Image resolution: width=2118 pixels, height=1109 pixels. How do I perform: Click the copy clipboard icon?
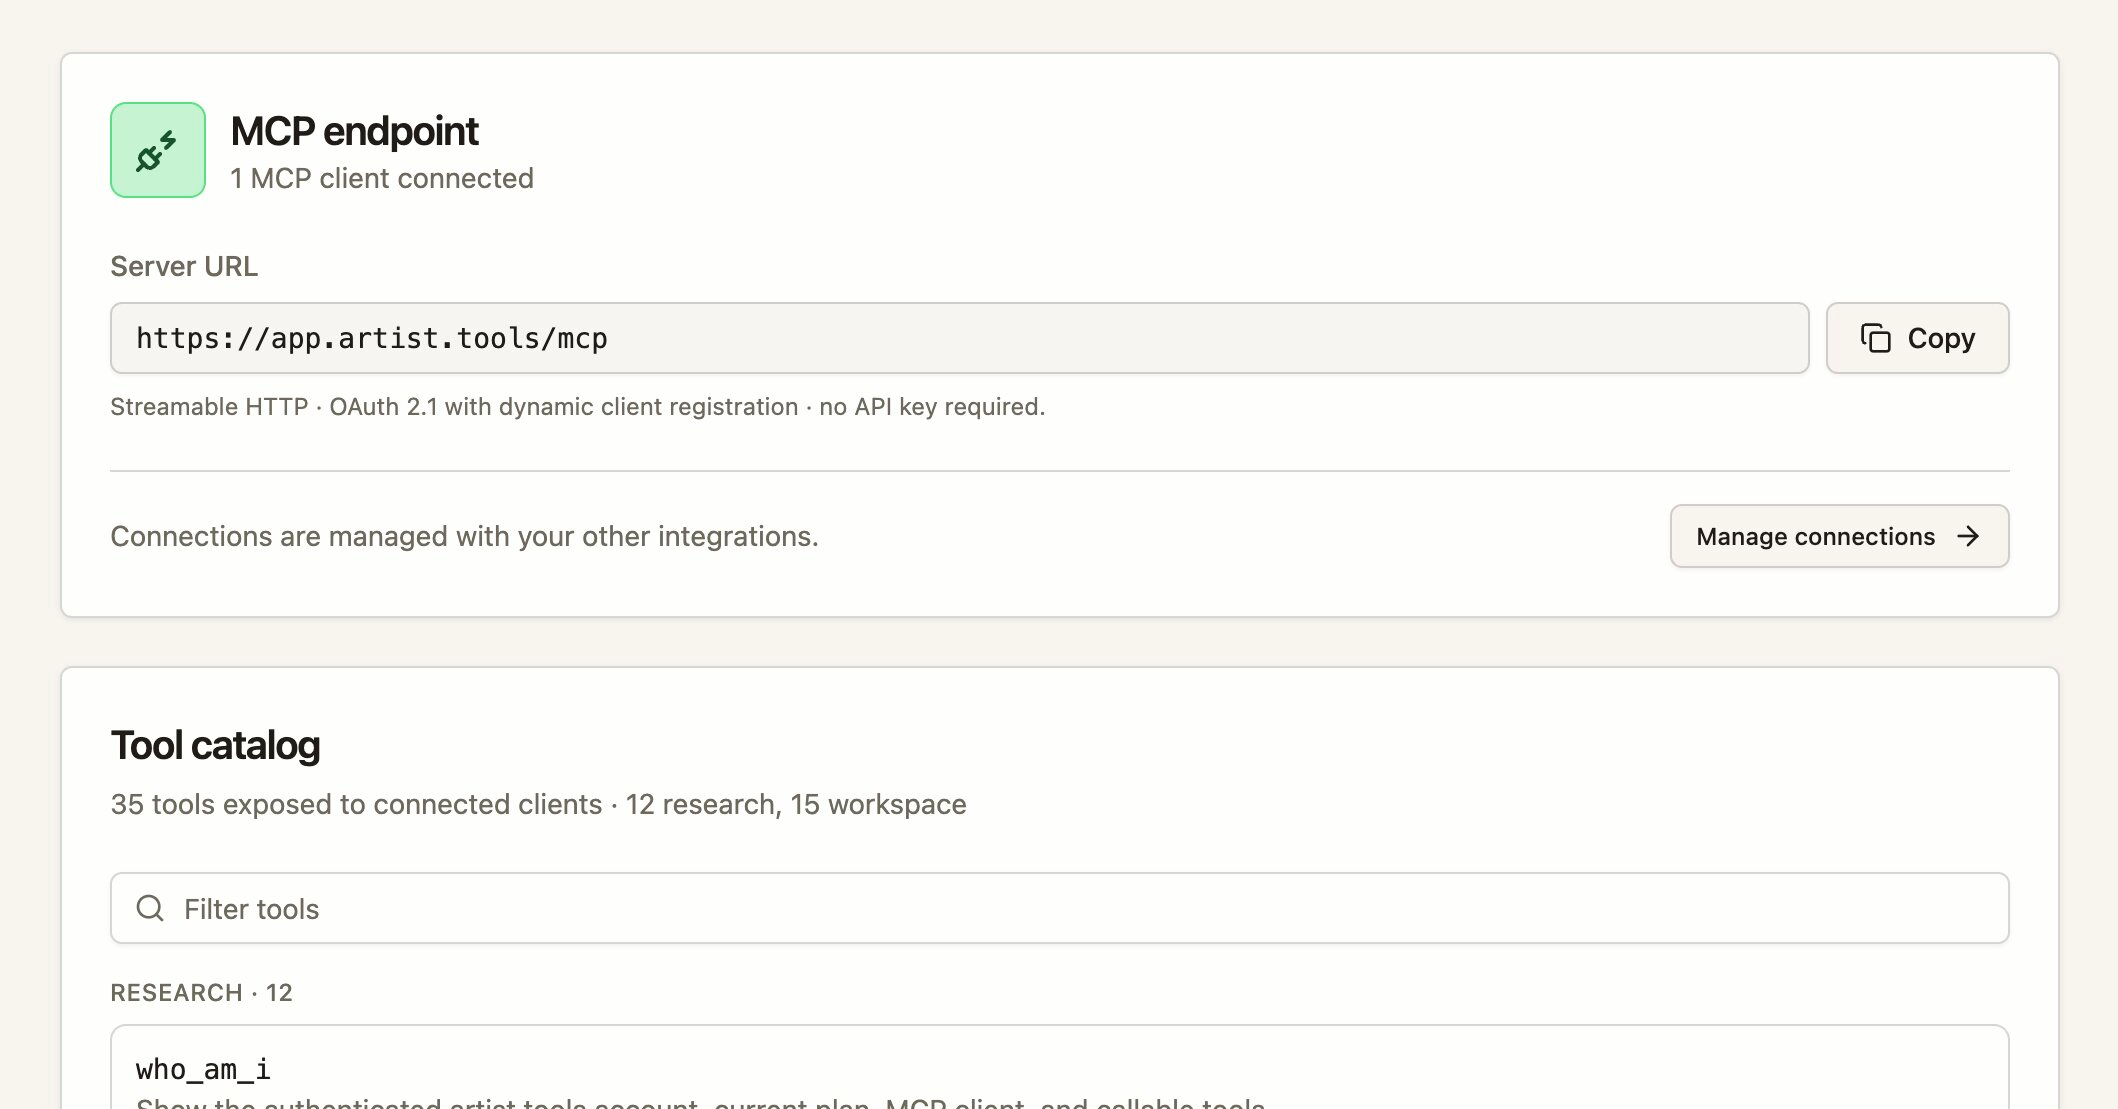click(x=1875, y=338)
